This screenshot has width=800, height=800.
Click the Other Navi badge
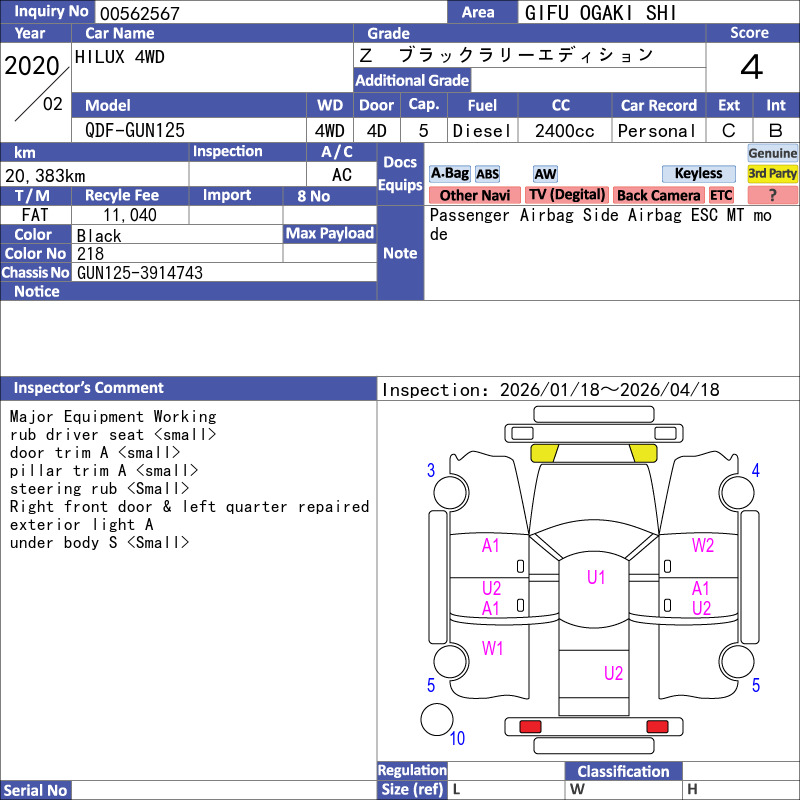click(474, 196)
